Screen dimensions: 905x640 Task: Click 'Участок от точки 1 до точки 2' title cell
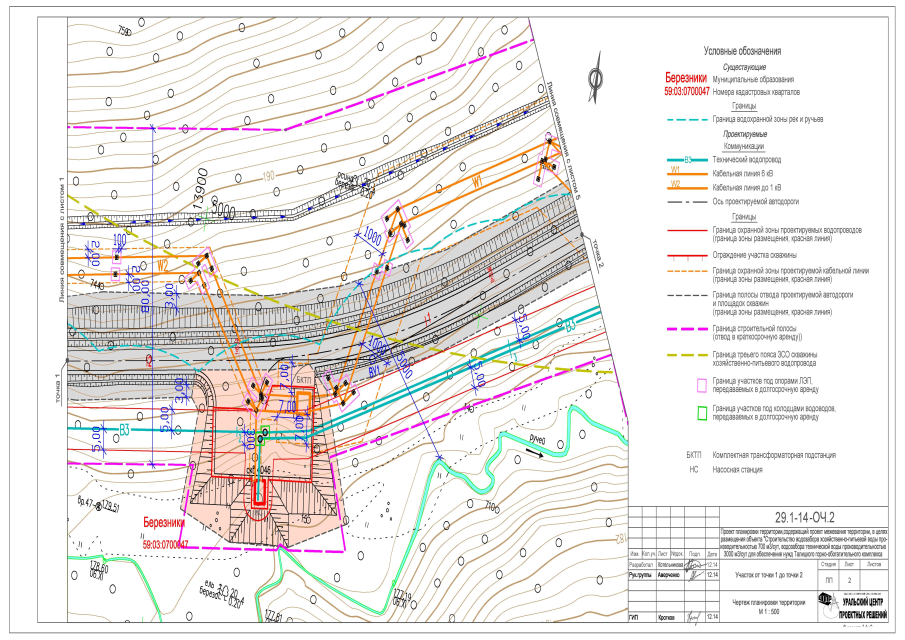click(767, 575)
